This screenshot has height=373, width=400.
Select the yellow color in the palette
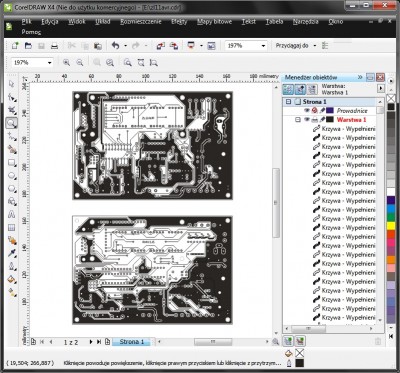pyautogui.click(x=391, y=226)
